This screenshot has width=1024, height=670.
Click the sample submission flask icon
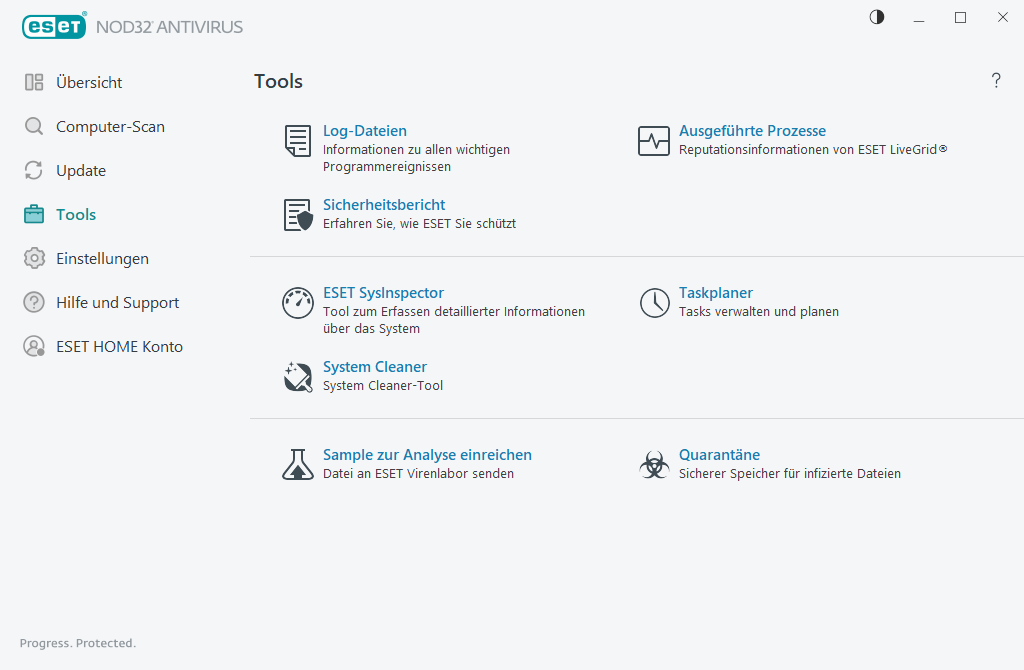297,465
